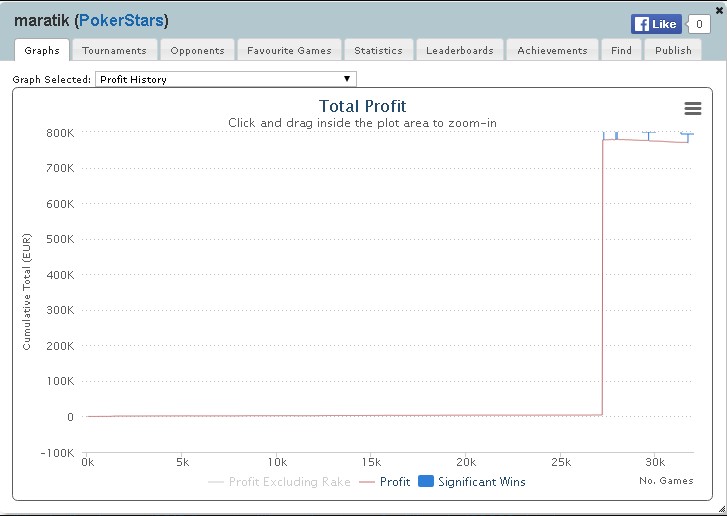Go to the Leaderboards tab
This screenshot has height=516, width=727.
459,50
